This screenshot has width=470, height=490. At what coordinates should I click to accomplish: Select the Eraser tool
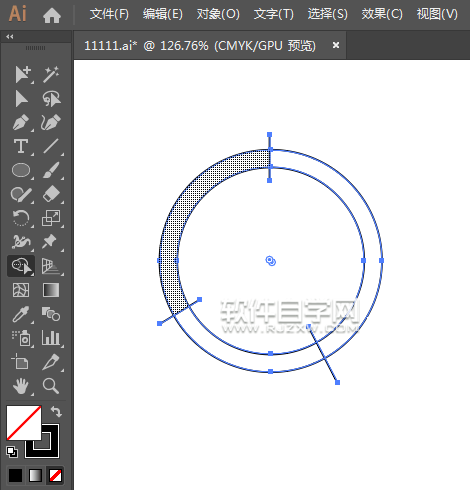pos(51,194)
